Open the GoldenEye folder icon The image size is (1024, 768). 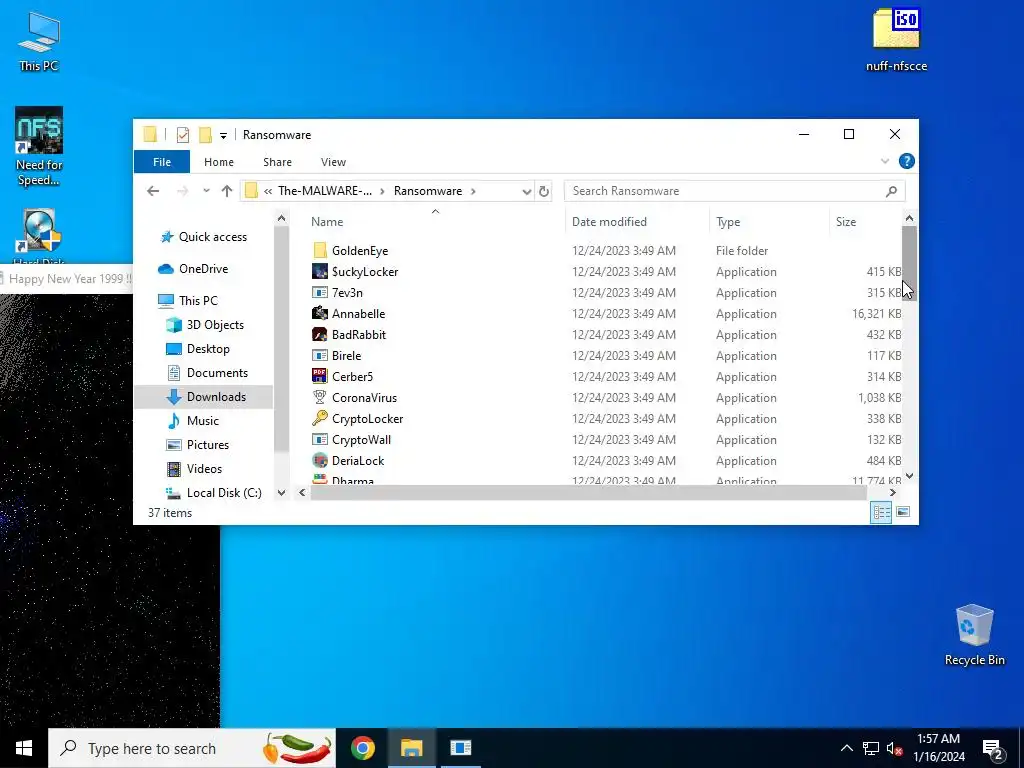tap(319, 250)
